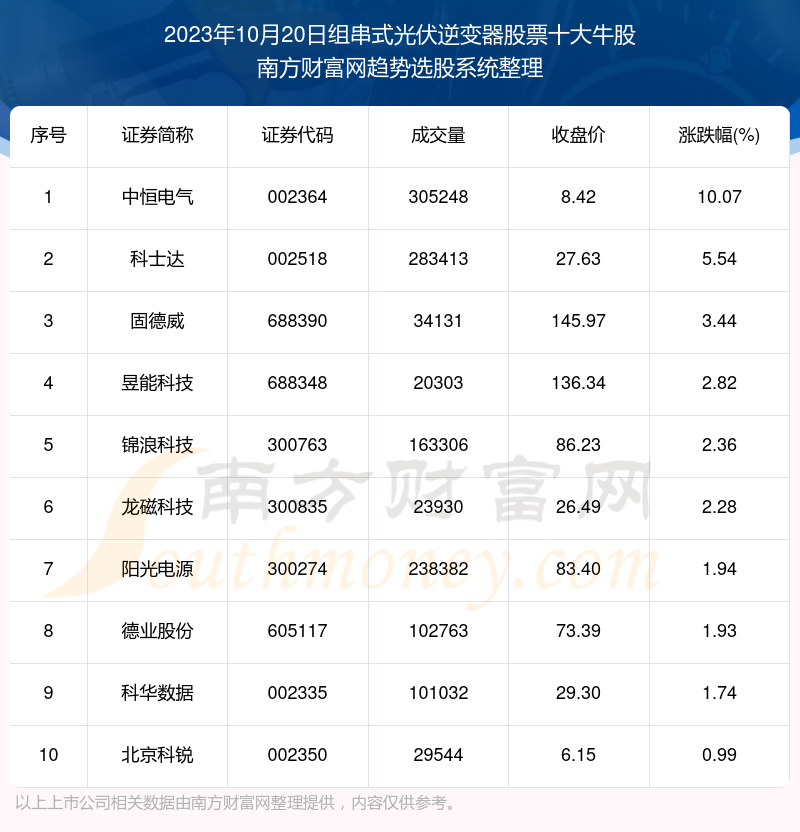Viewport: 800px width, 832px height.
Task: Click volume value 305248
Action: coord(438,197)
